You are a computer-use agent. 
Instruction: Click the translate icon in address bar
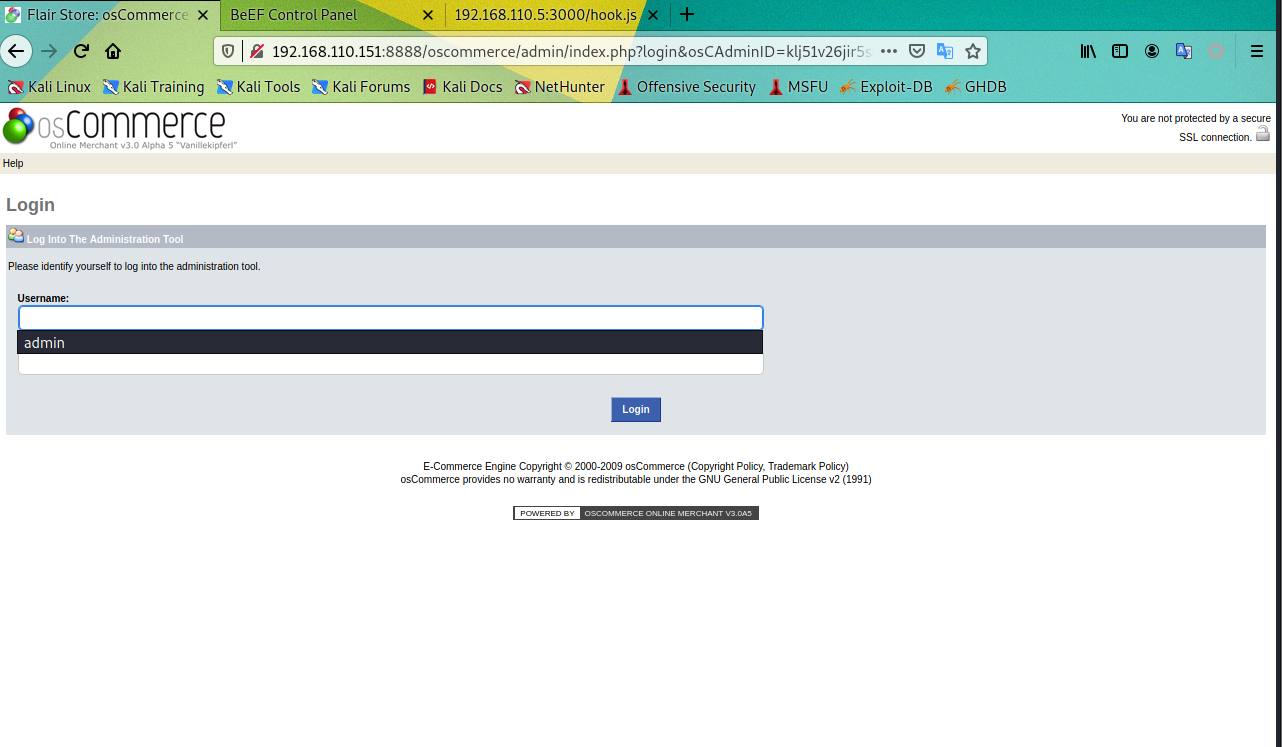point(945,51)
